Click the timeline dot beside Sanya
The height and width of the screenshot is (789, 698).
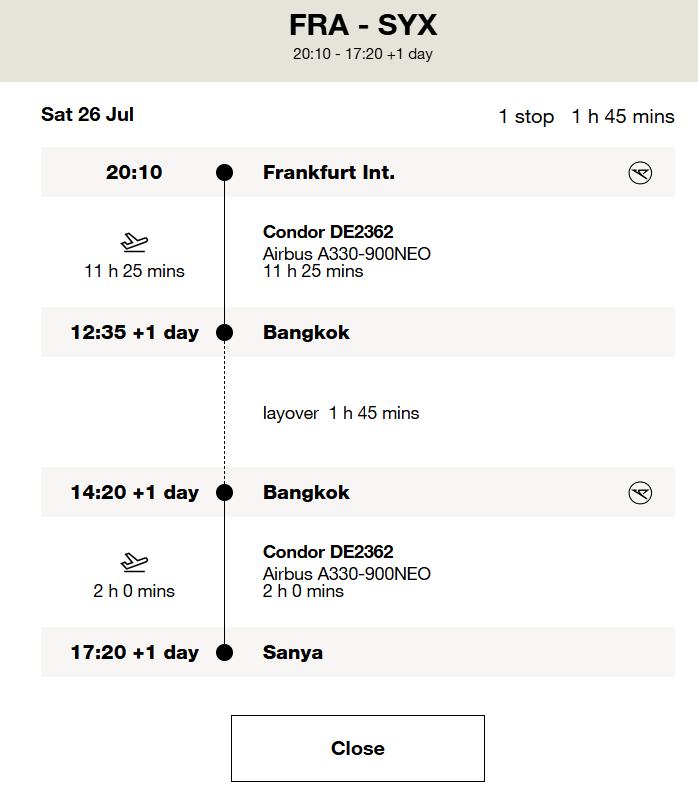[225, 653]
